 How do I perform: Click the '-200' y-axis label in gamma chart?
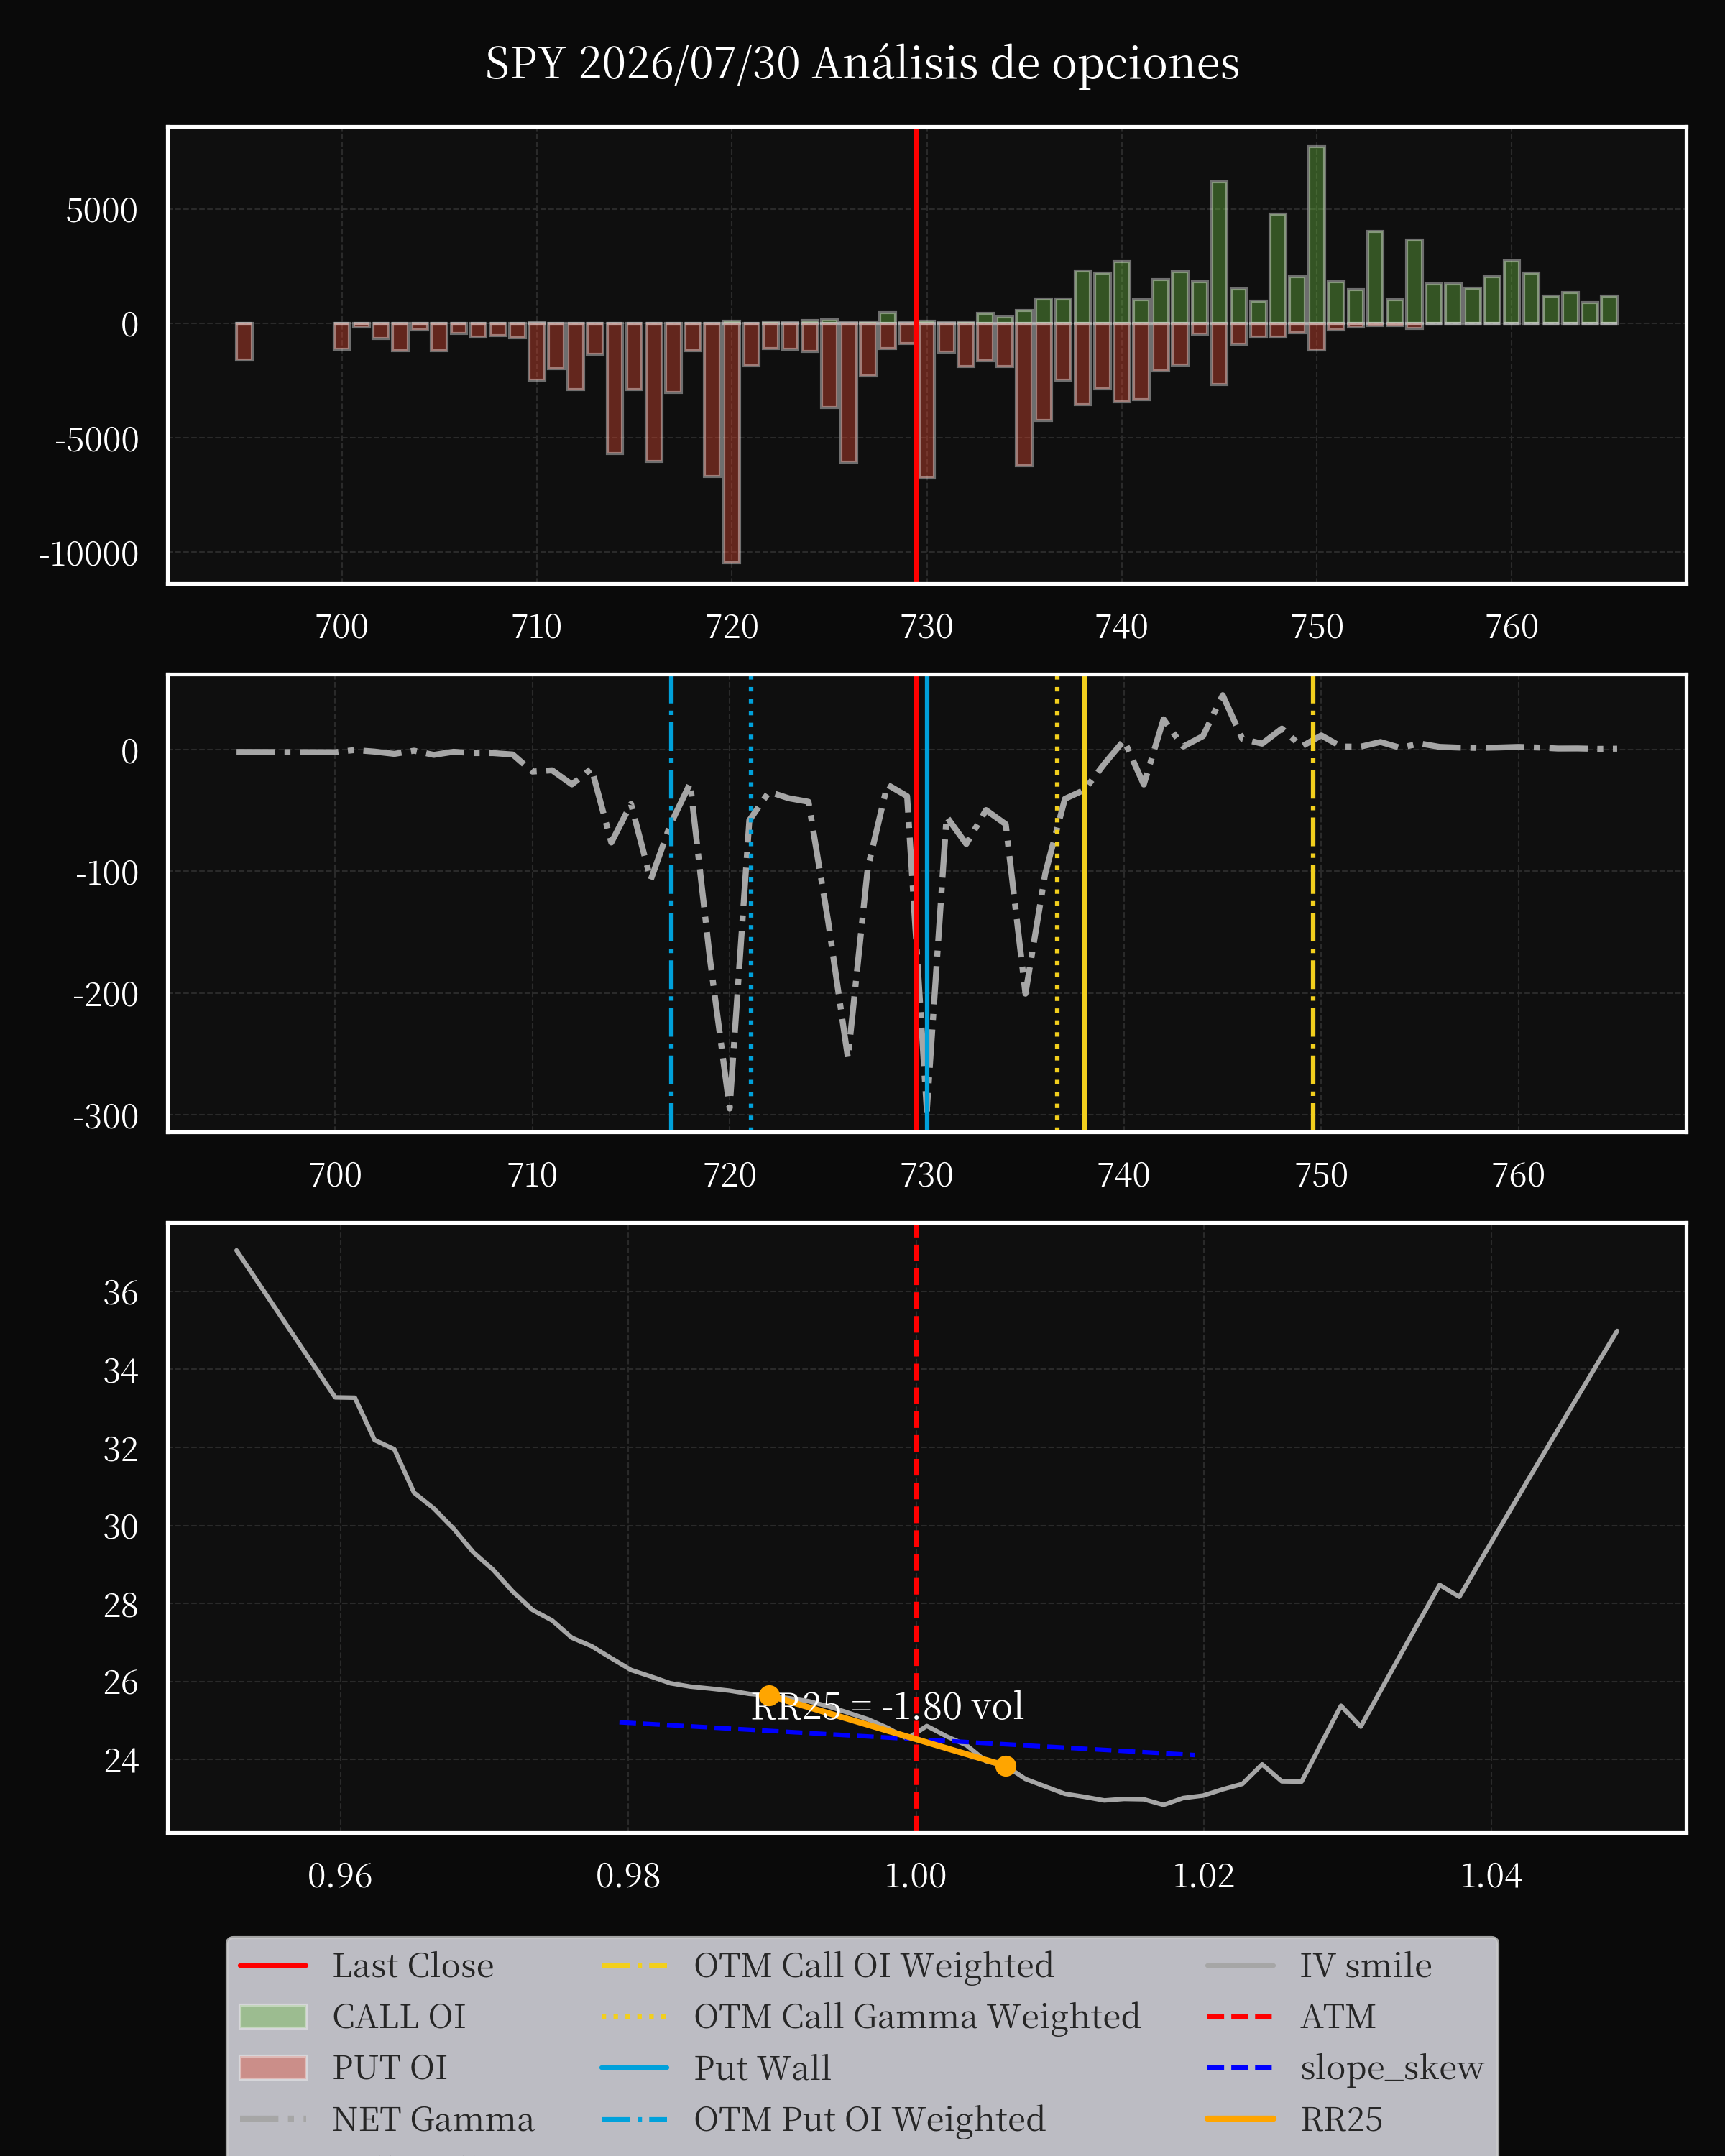(x=106, y=995)
